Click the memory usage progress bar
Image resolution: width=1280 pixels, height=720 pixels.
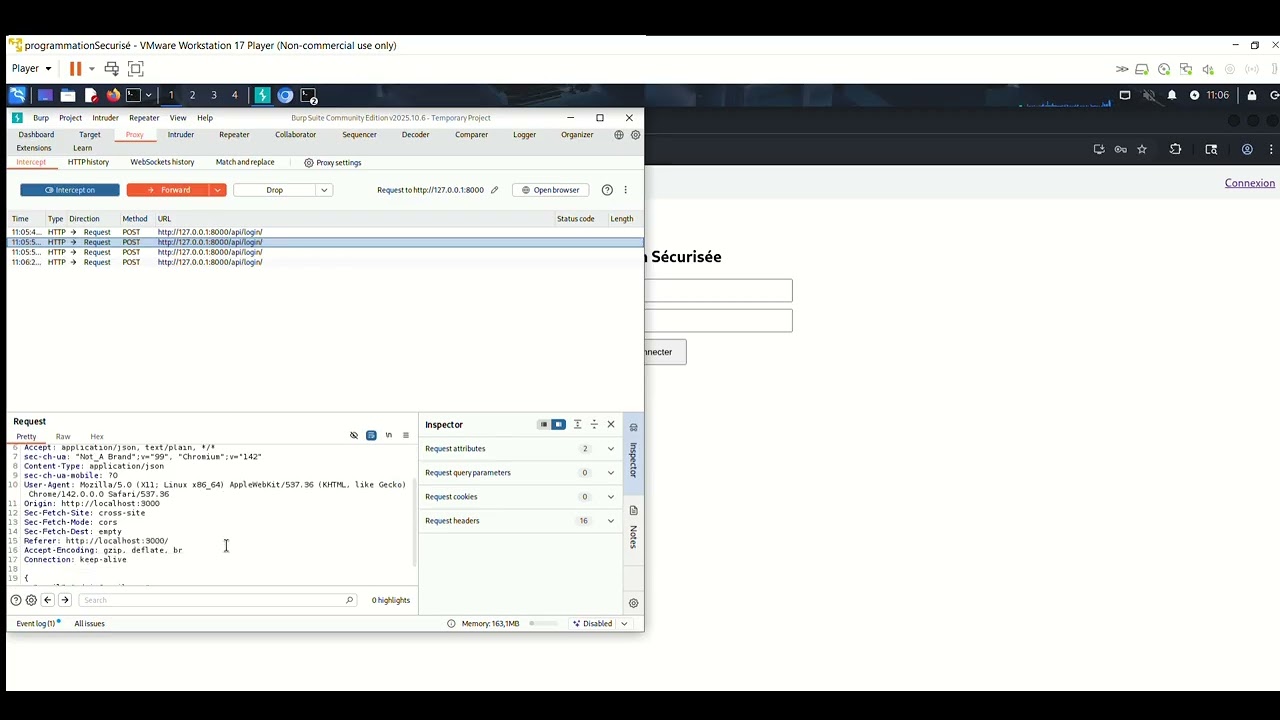[x=544, y=624]
